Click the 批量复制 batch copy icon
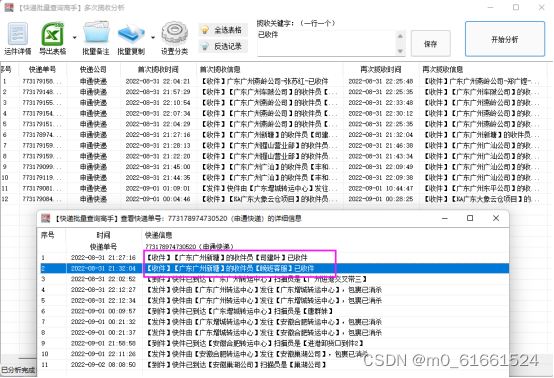554x378 pixels. coord(131,39)
